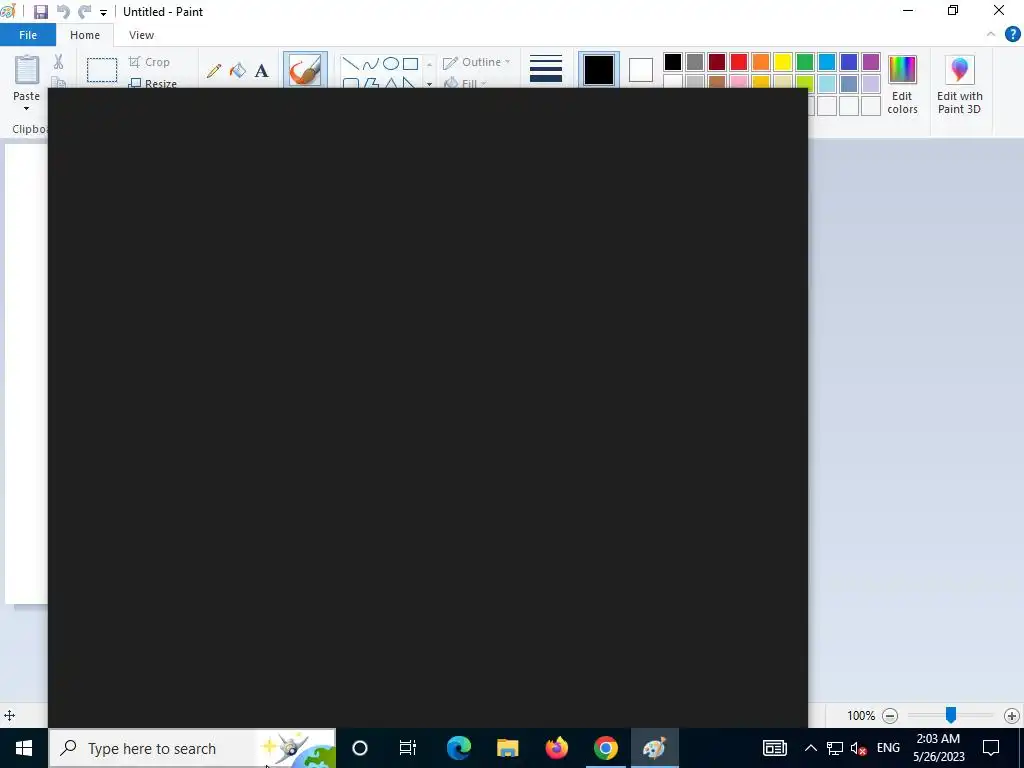Pick the Curve shape

pos(370,63)
